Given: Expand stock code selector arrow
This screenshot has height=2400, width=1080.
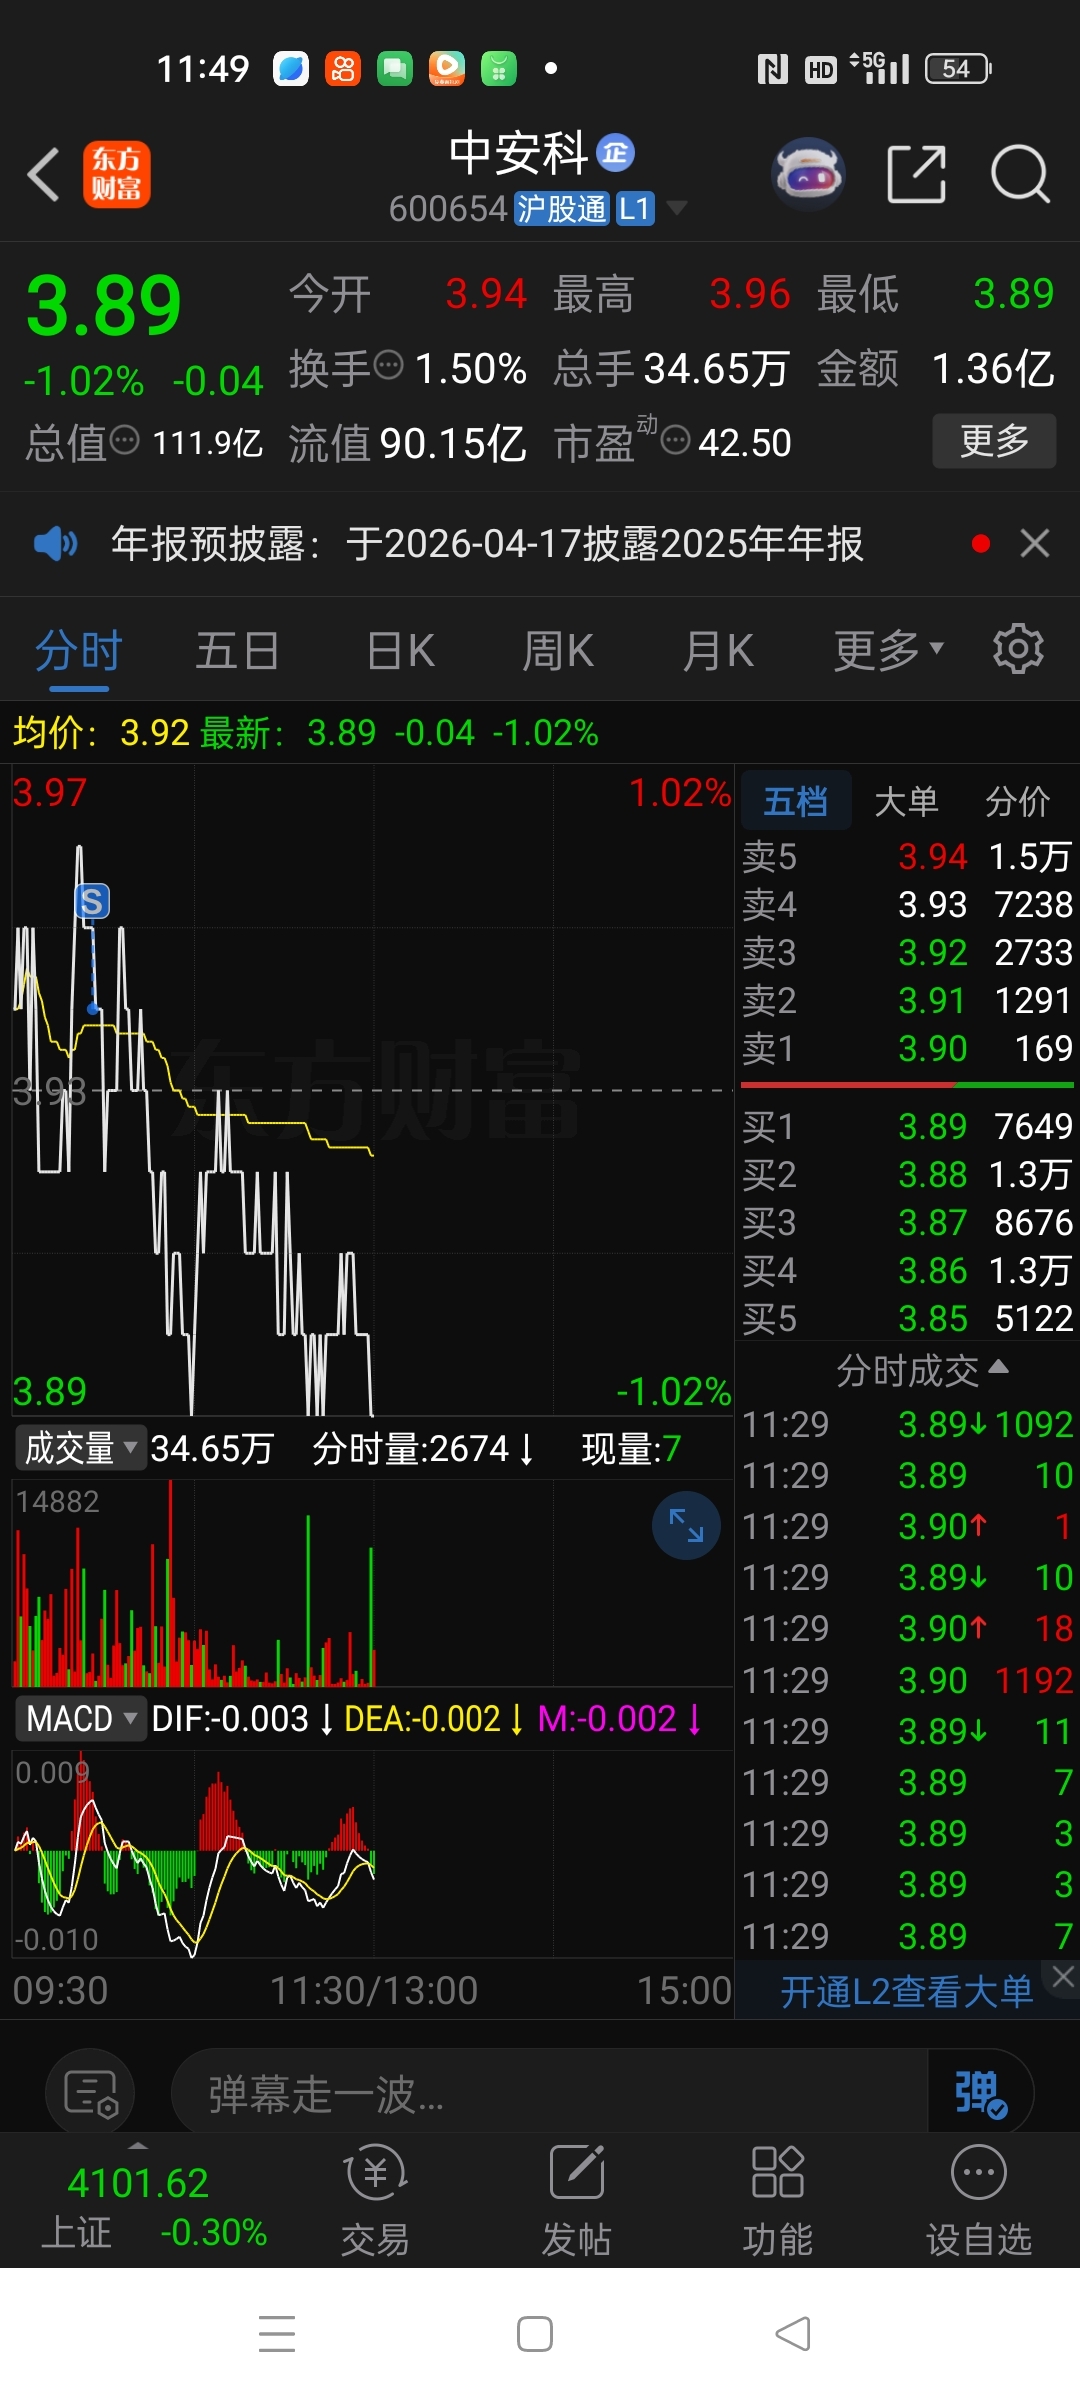Looking at the screenshot, I should [x=677, y=208].
